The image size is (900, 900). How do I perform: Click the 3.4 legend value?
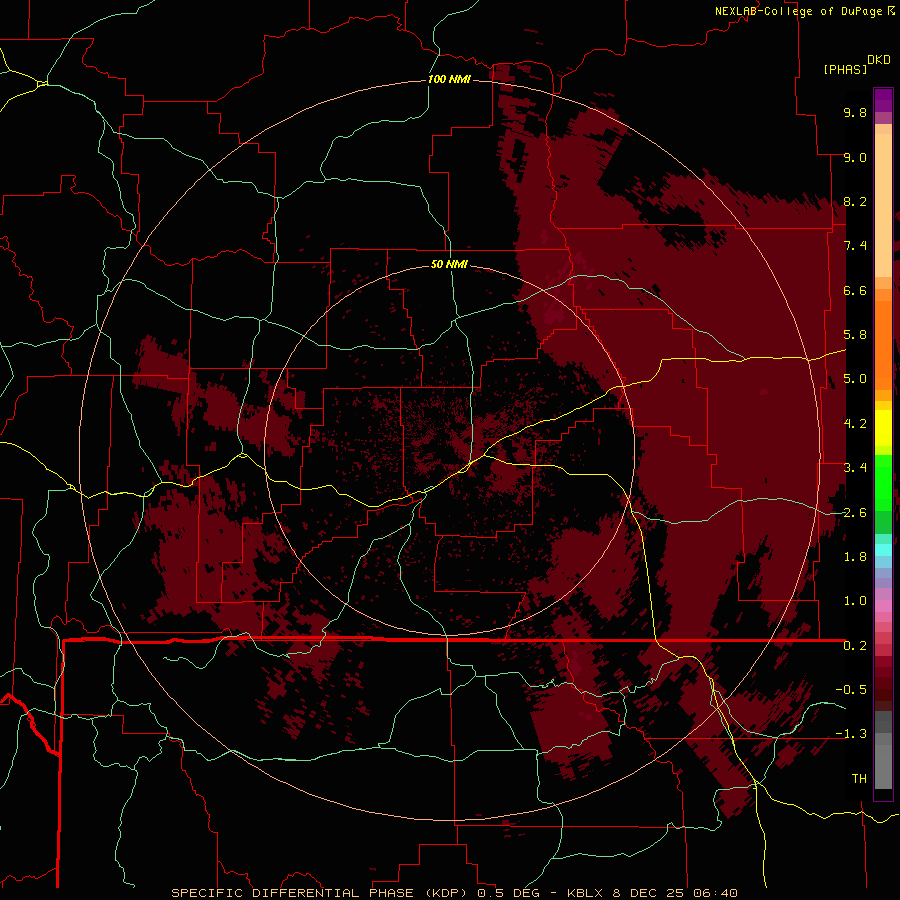tap(855, 468)
